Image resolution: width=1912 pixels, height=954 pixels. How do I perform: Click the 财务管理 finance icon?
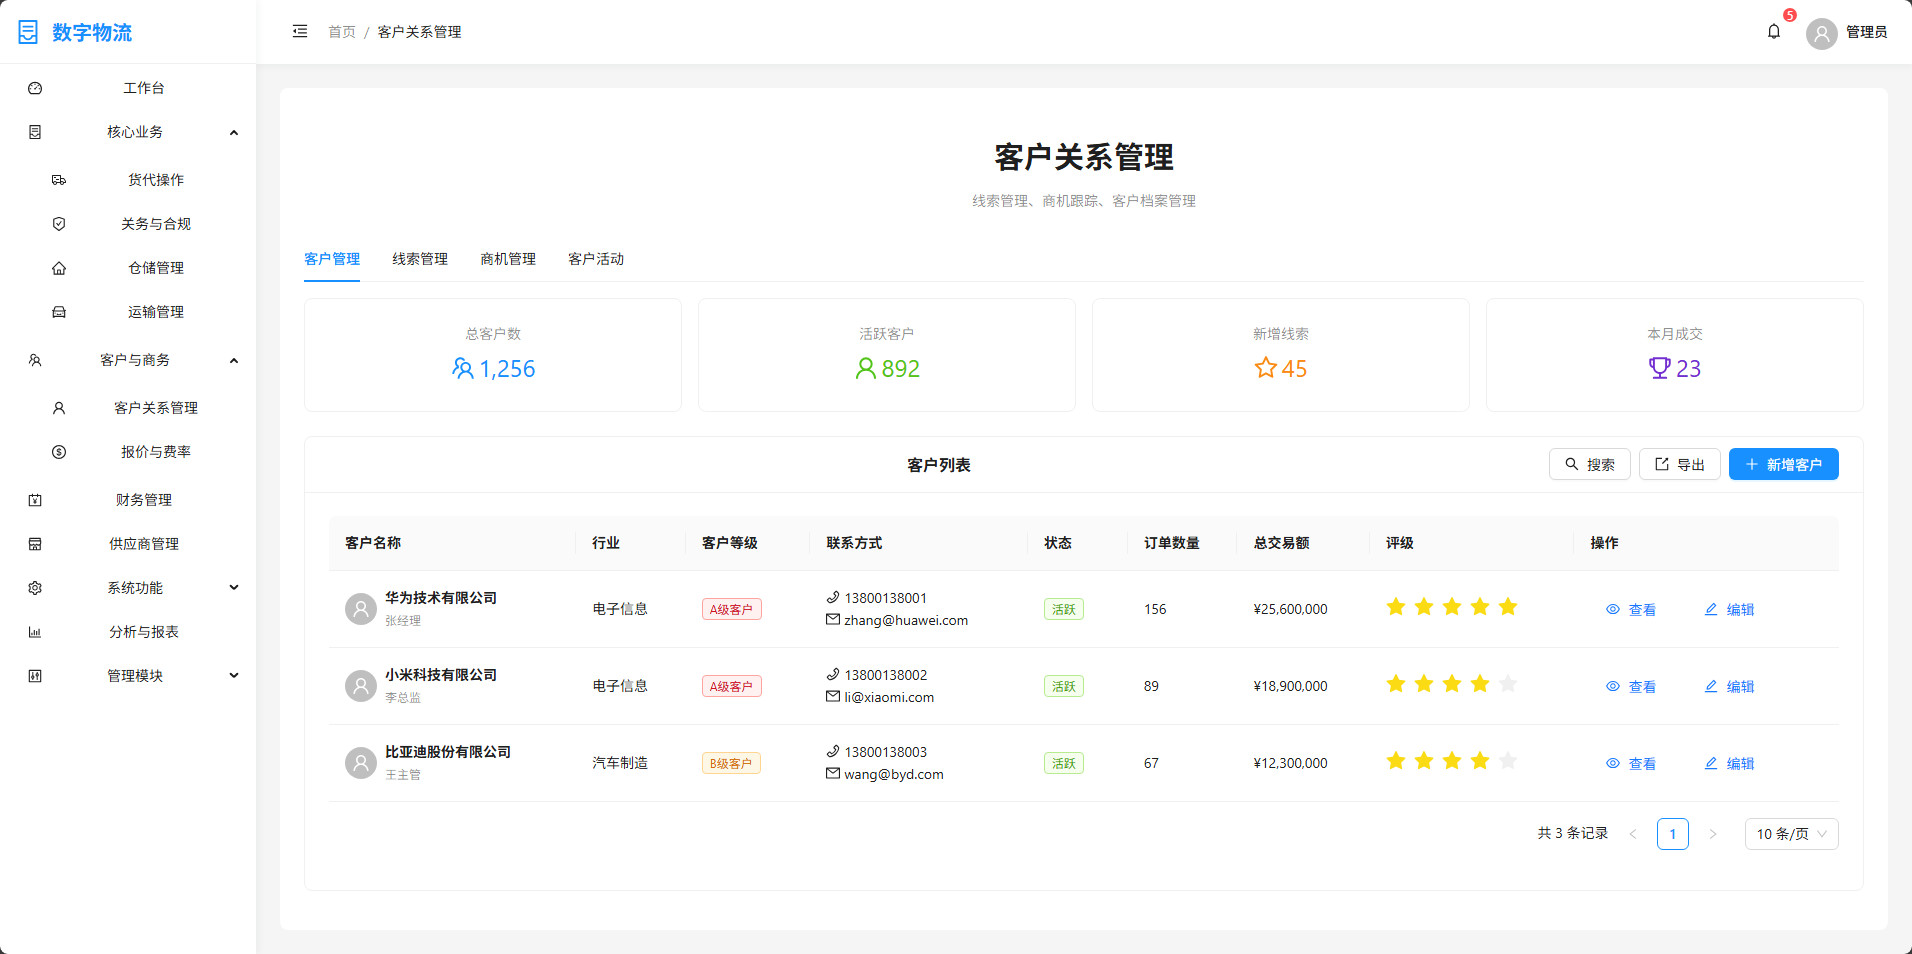click(x=35, y=500)
